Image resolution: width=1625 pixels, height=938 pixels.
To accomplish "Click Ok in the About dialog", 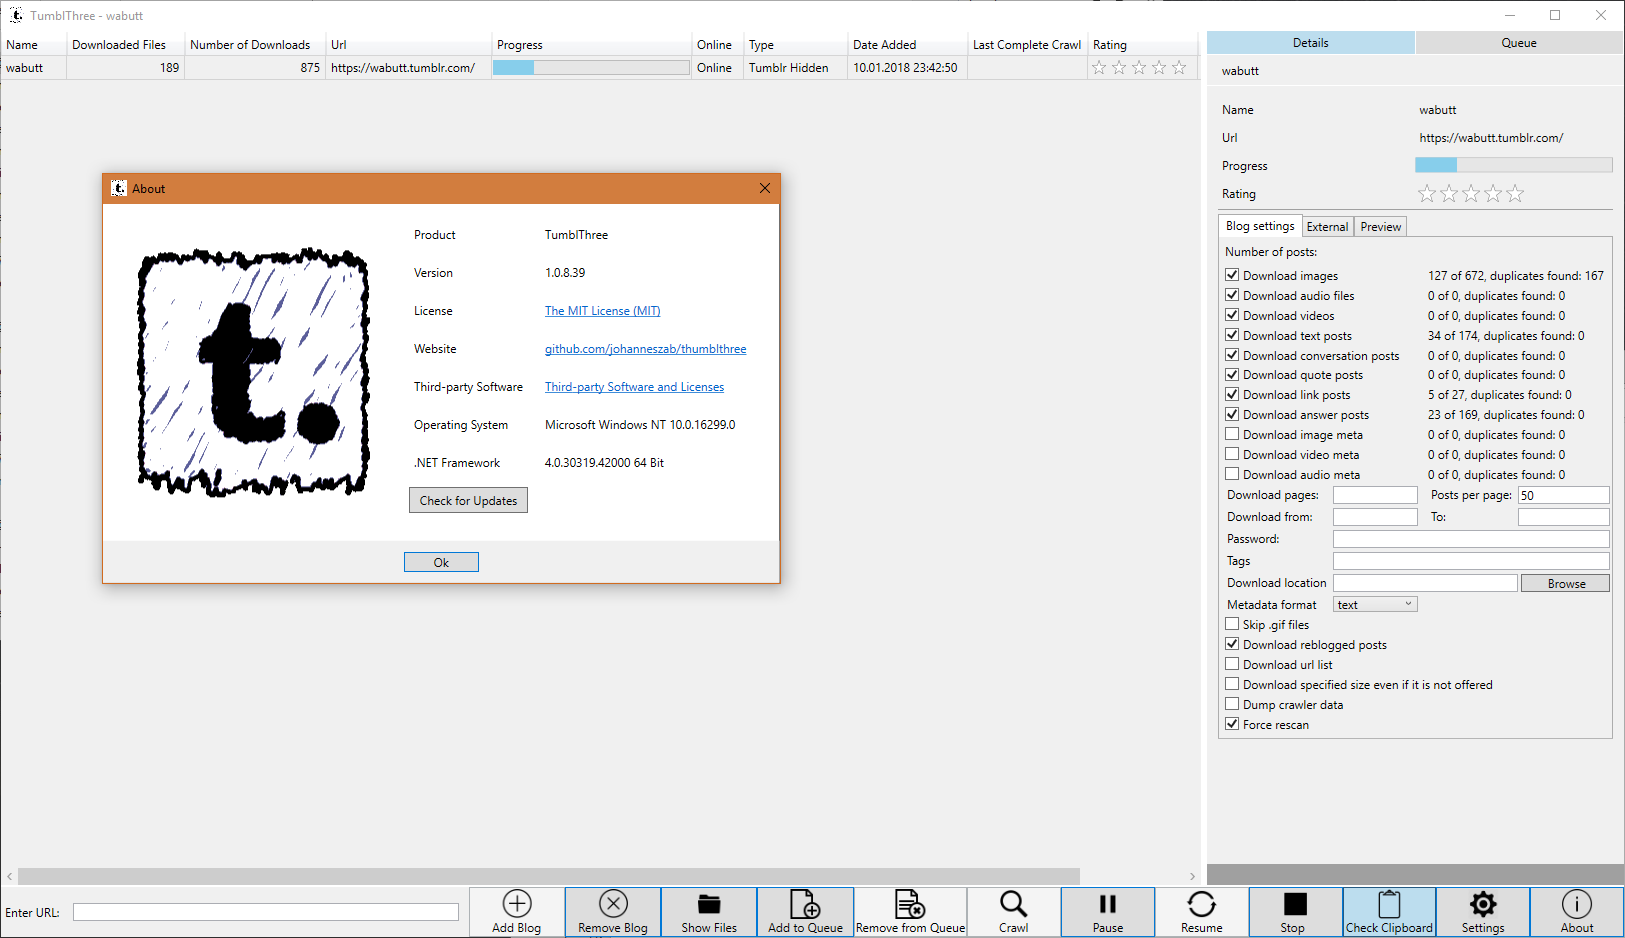I will point(441,562).
